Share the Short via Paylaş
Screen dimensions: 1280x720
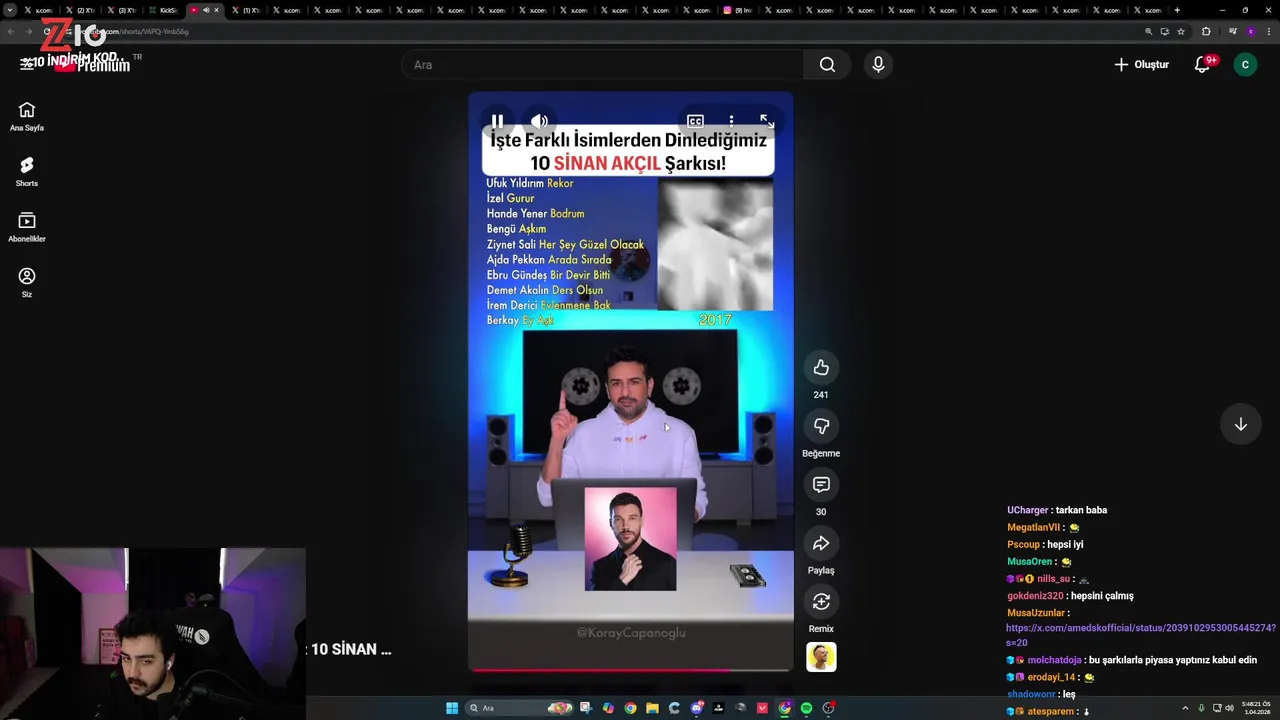(821, 543)
